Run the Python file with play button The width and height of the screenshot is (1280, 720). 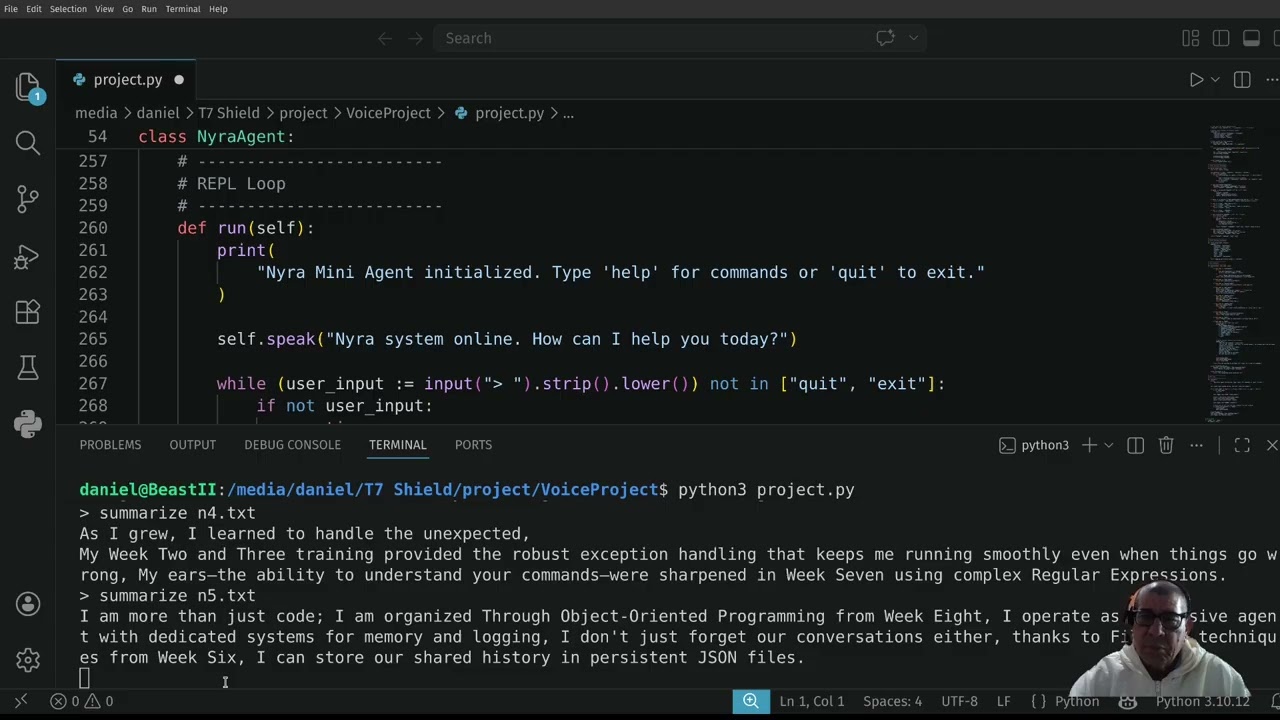click(1196, 80)
